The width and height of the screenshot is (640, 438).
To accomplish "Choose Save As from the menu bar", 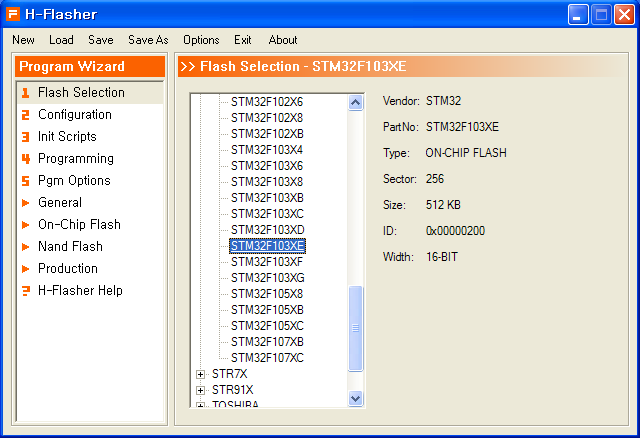I will pos(148,40).
